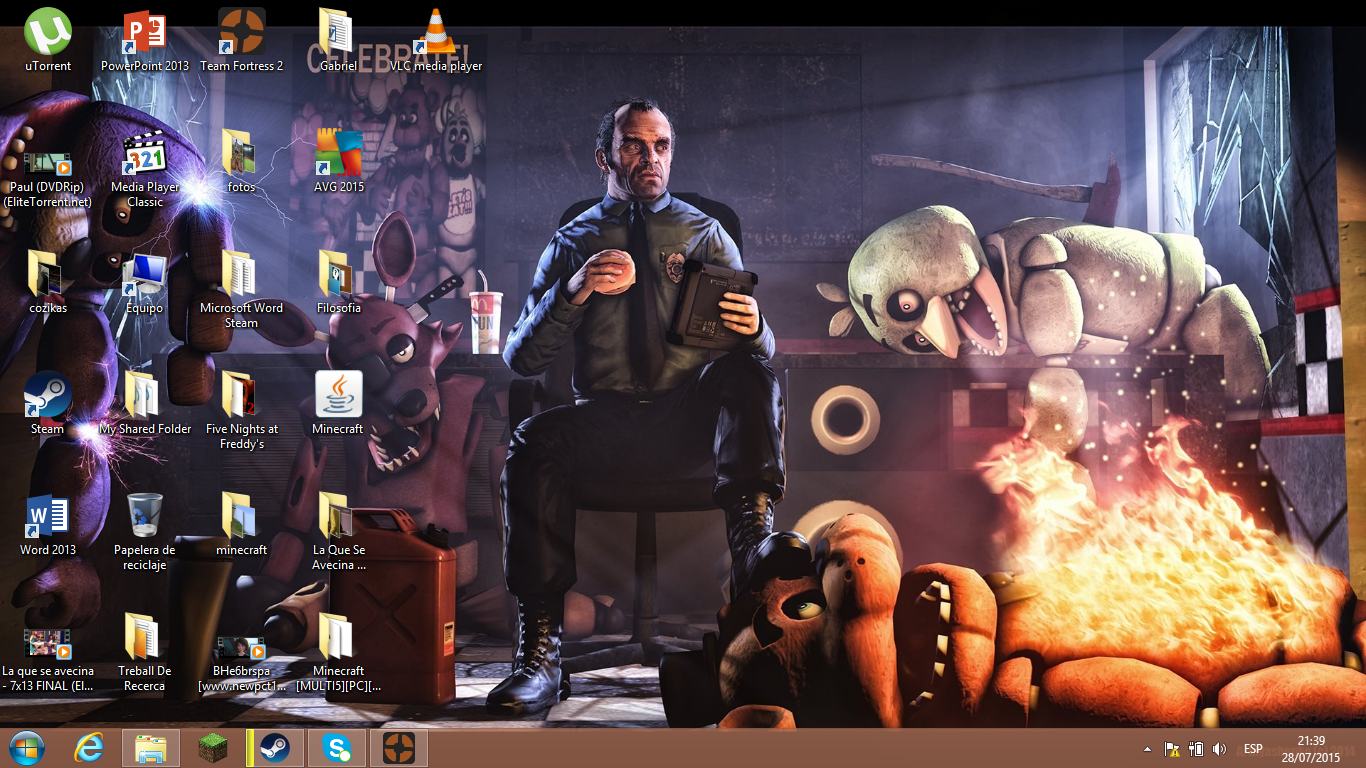
Task: Click the Five Nights at Freddy's folder
Action: pyautogui.click(x=241, y=396)
